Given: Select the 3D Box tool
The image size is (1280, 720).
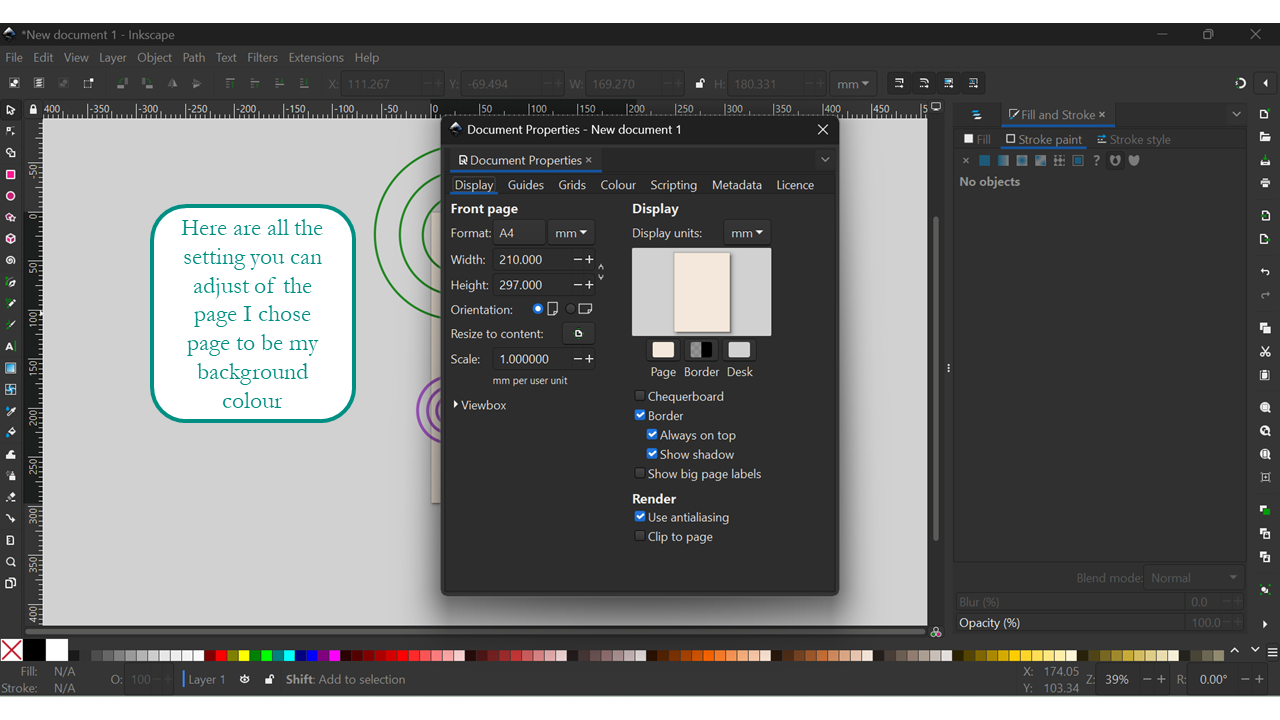Looking at the screenshot, I should click(11, 239).
